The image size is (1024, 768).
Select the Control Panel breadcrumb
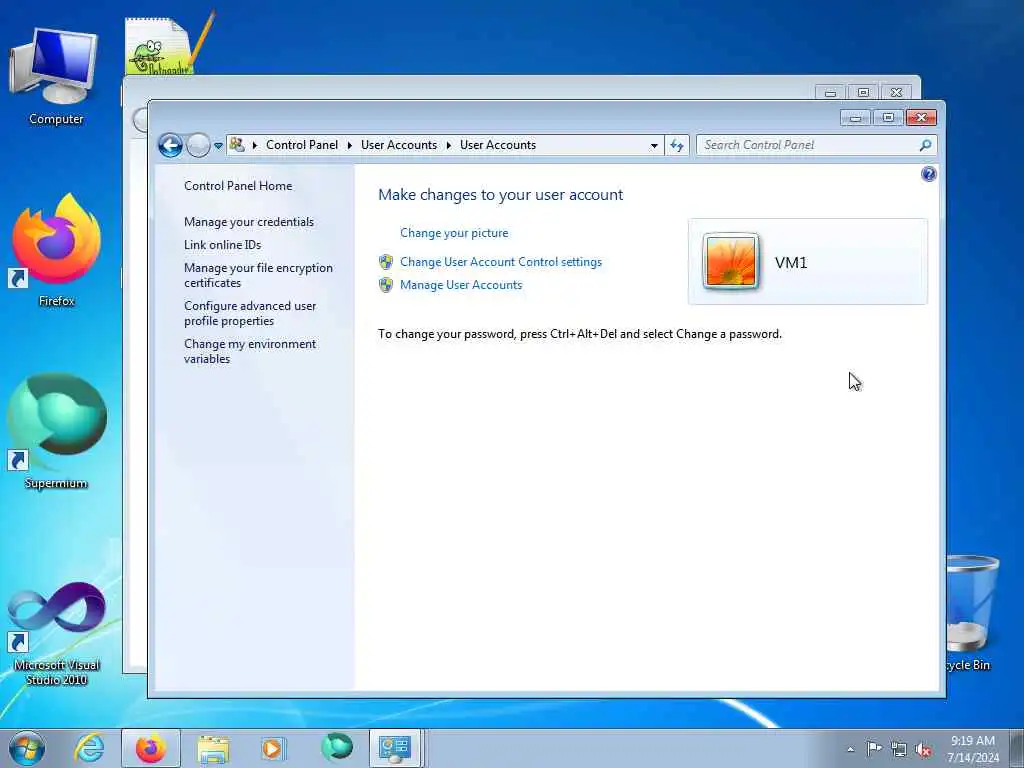click(x=302, y=145)
